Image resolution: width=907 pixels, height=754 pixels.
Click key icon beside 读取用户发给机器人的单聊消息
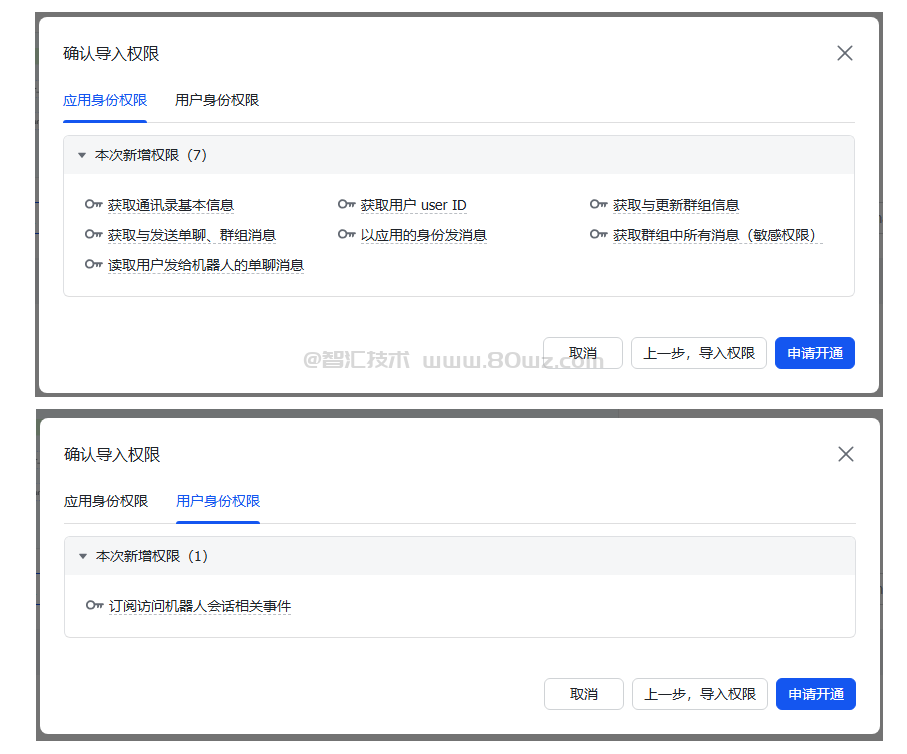click(x=94, y=265)
